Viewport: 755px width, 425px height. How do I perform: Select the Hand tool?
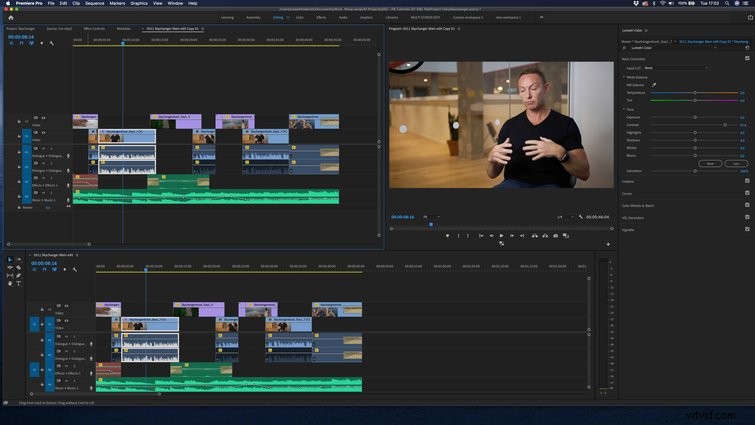coord(10,283)
